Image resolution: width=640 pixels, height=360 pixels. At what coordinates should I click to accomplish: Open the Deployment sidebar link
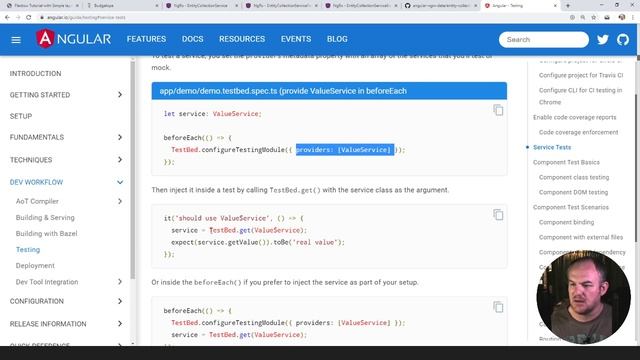[35, 266]
